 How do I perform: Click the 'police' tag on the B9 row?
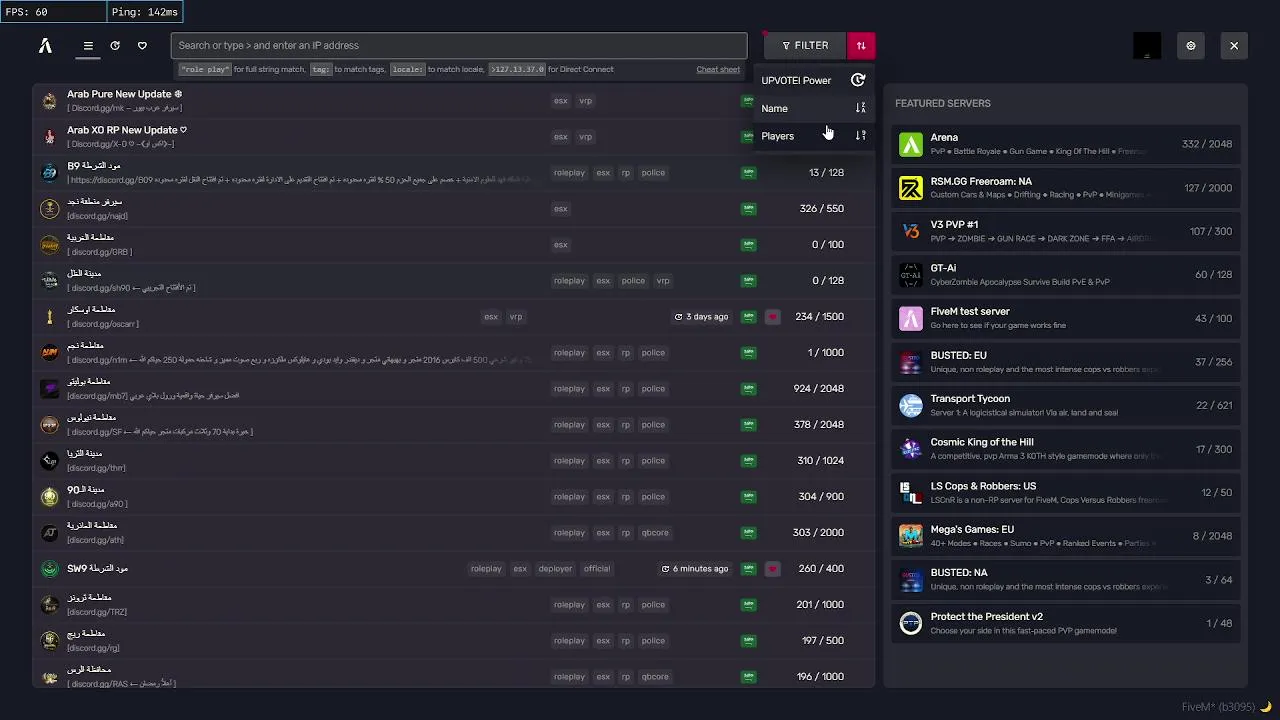pyautogui.click(x=653, y=173)
